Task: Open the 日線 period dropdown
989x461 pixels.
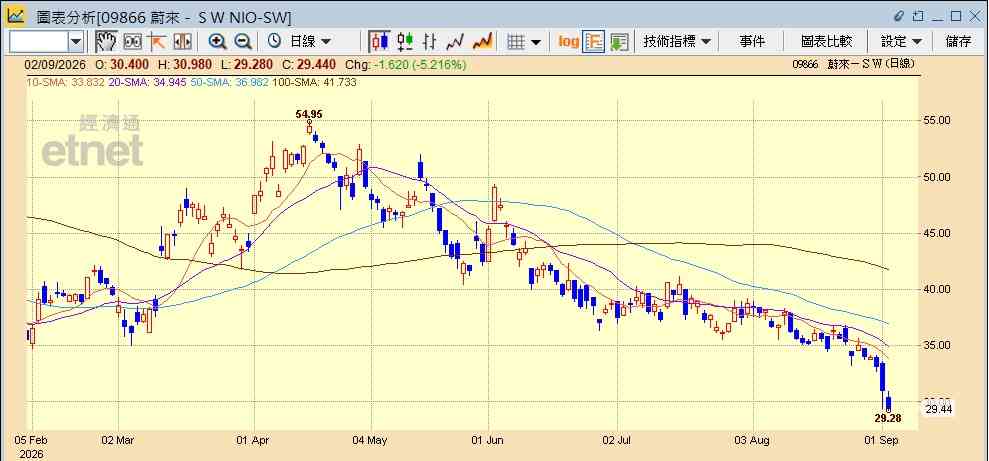Action: 310,42
